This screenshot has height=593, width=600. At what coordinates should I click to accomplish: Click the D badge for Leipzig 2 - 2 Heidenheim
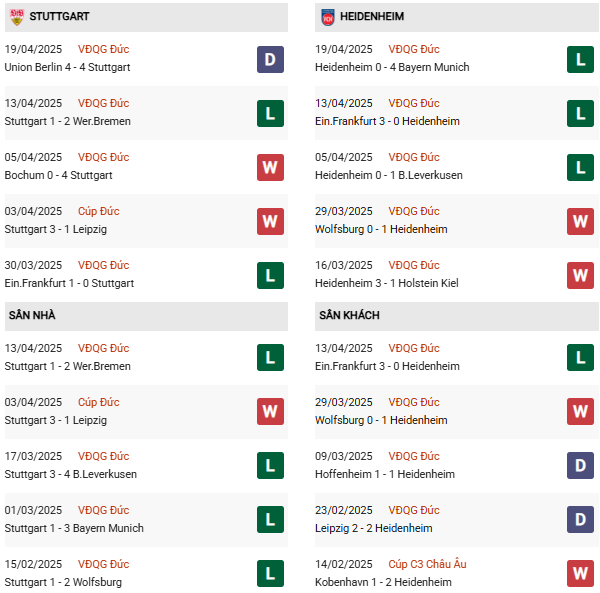coord(580,520)
